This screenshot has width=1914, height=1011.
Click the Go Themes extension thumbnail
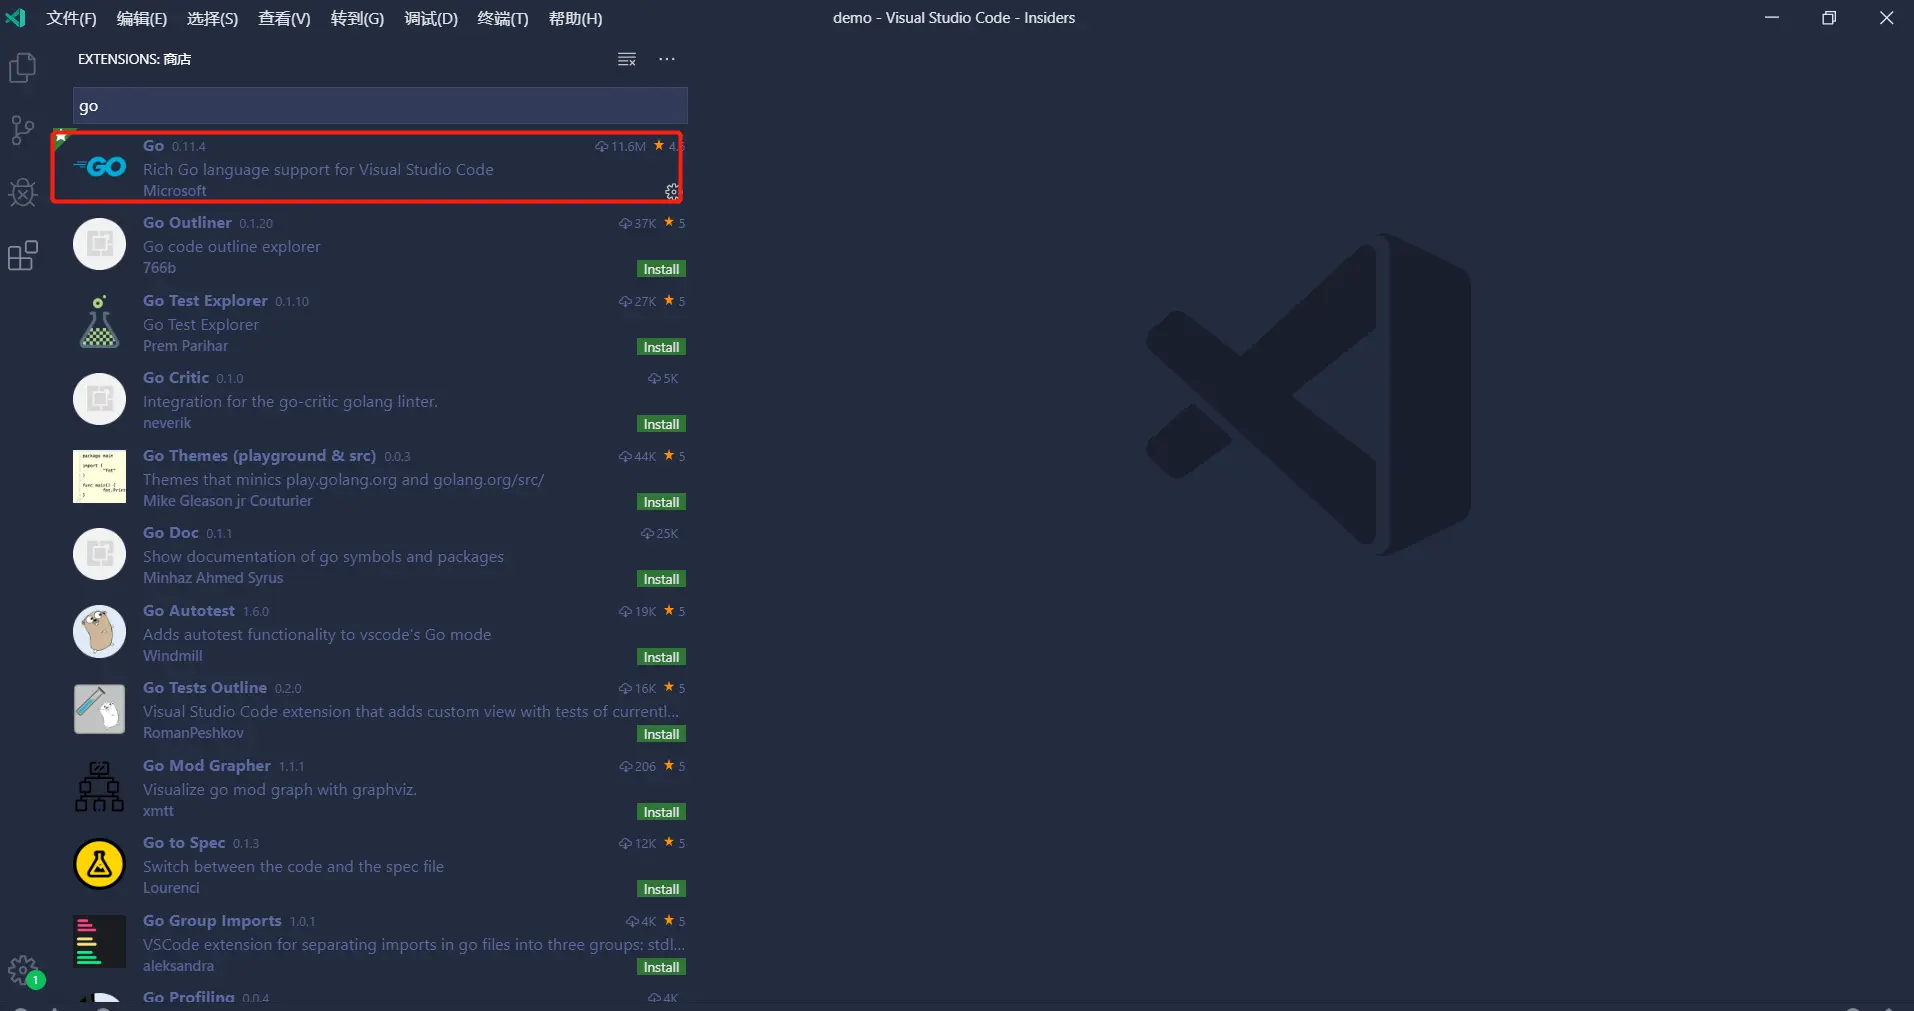point(100,477)
